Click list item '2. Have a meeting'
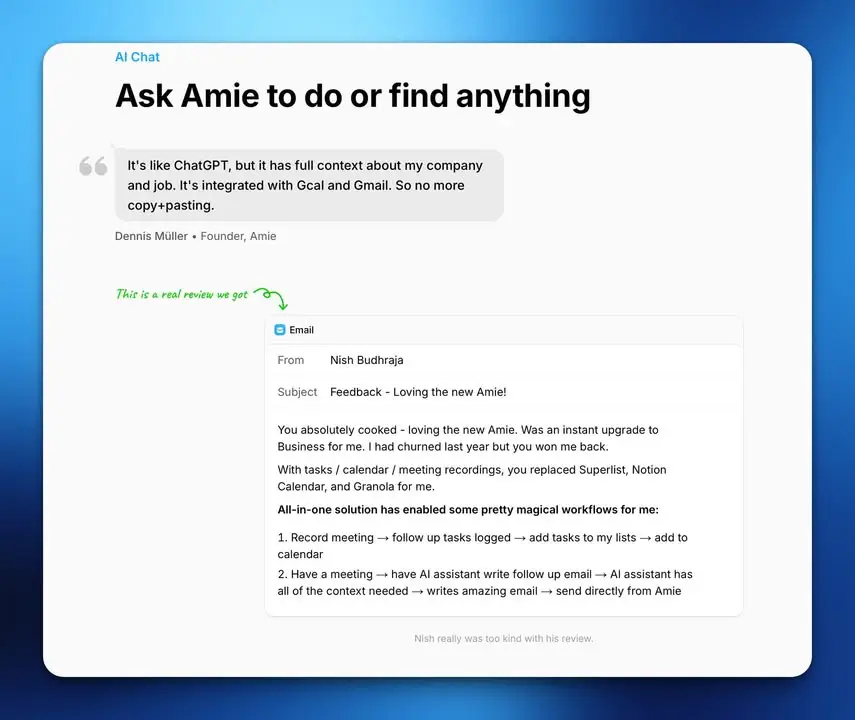855x720 pixels. tap(485, 583)
